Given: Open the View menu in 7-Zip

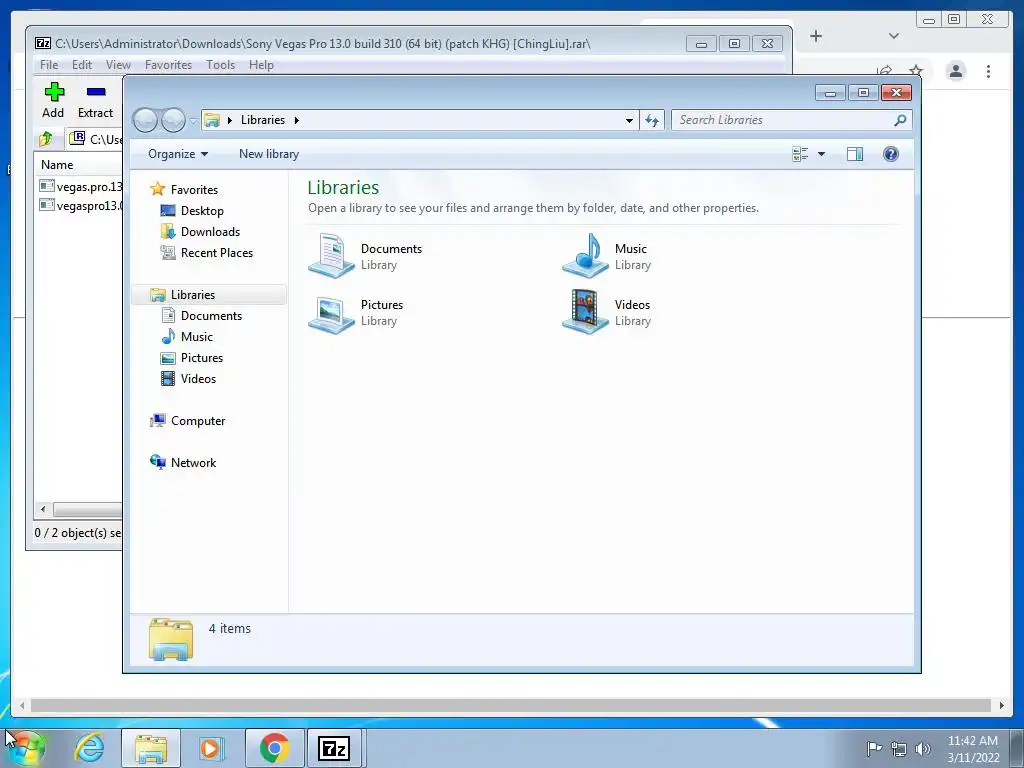Looking at the screenshot, I should (x=118, y=65).
